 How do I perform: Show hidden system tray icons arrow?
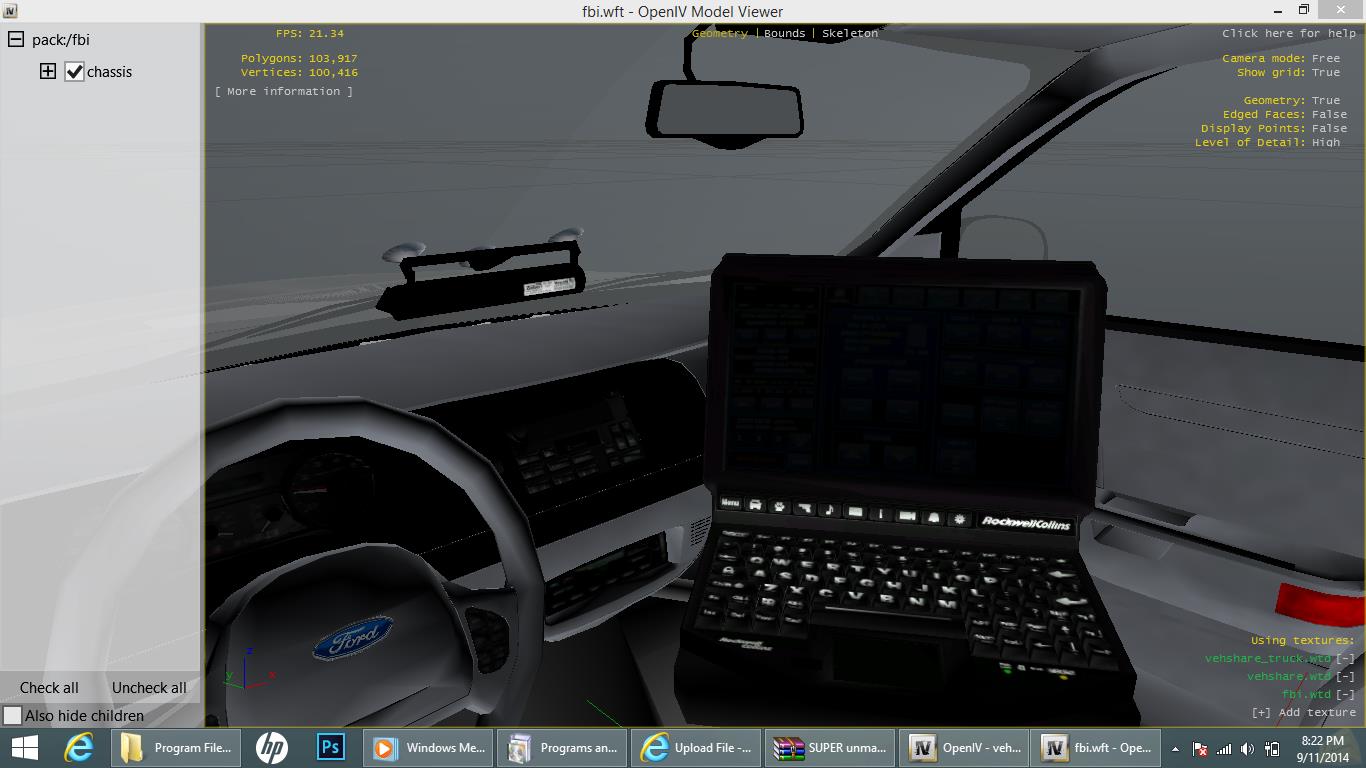[1175, 749]
